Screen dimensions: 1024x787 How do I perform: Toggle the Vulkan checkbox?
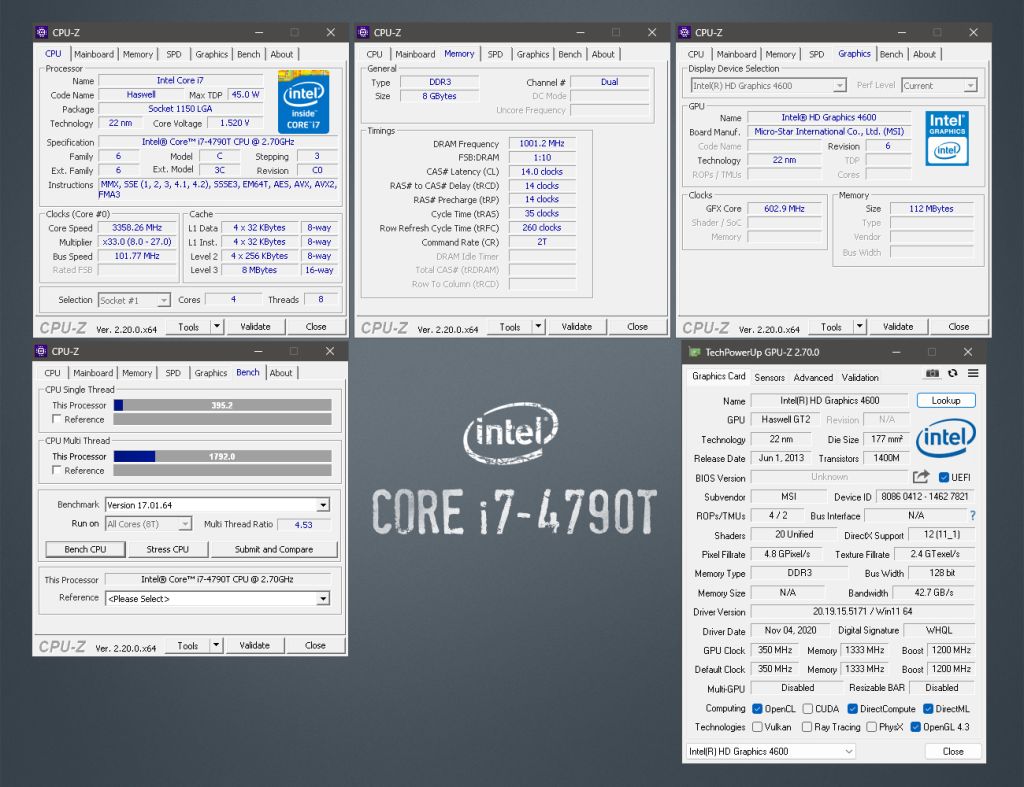point(758,727)
